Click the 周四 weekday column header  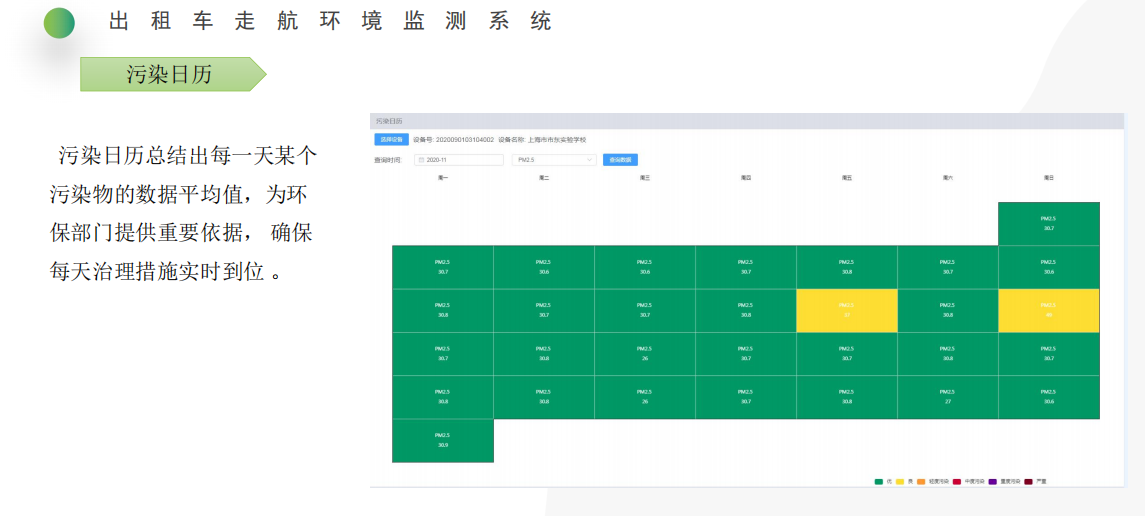746,177
